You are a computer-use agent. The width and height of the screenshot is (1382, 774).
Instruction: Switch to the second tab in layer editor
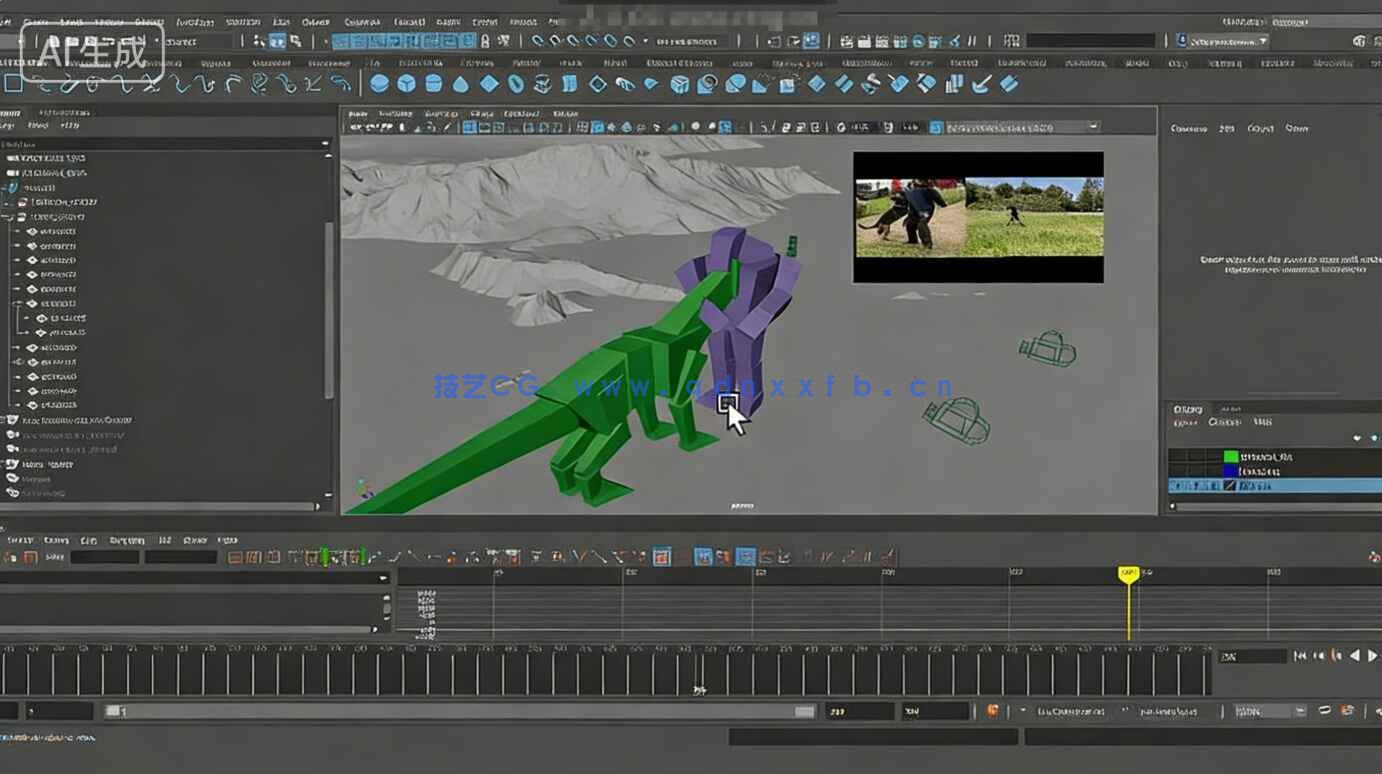[1230, 409]
